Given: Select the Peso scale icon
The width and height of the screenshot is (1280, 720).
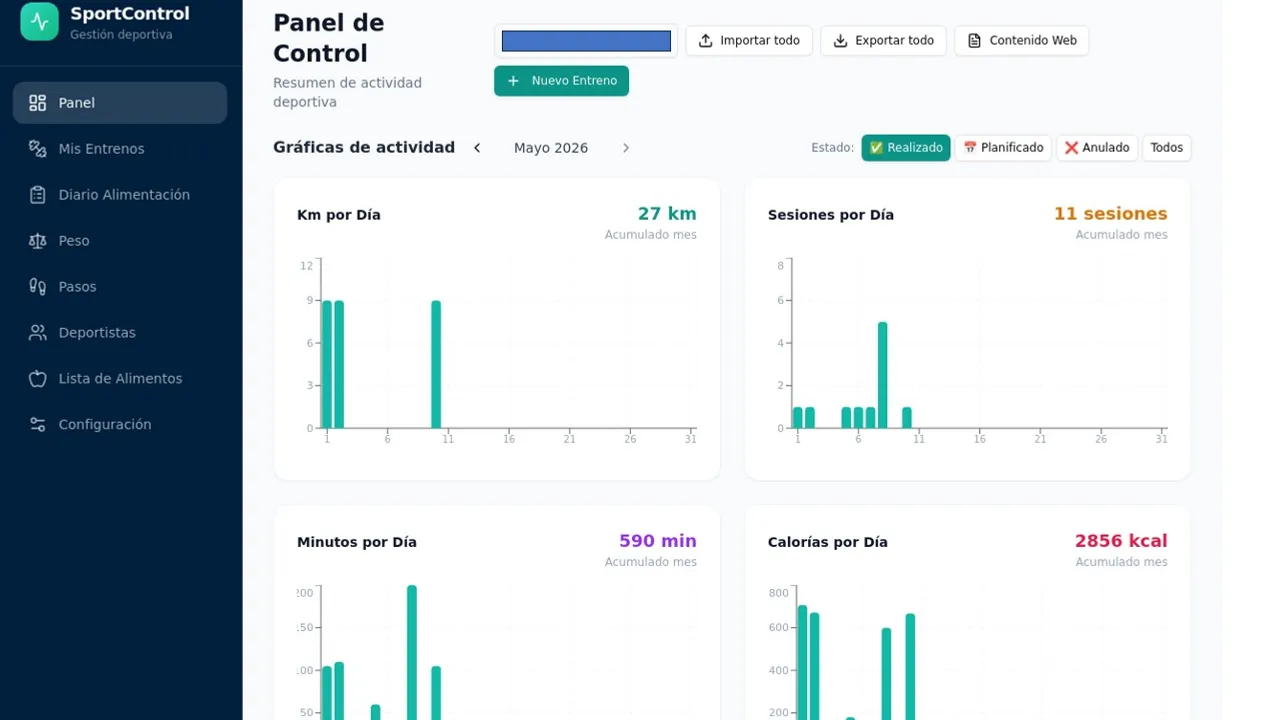Looking at the screenshot, I should tap(38, 241).
